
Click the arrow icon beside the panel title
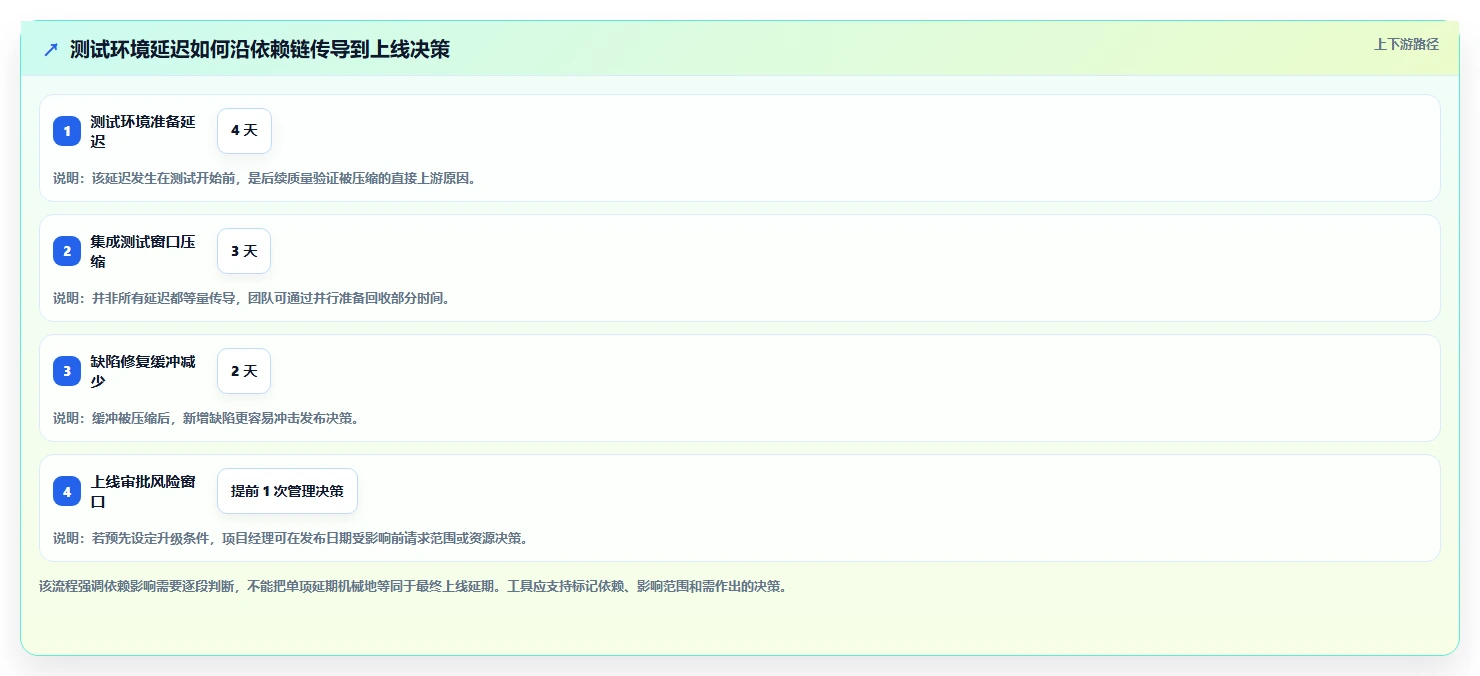[51, 49]
